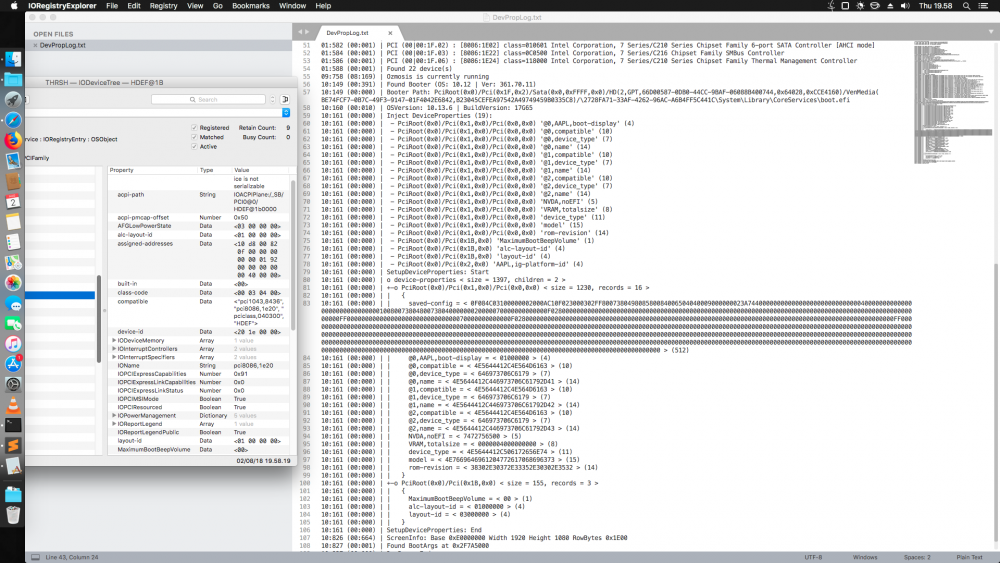Open iTunes in the Dock
Screen dimensions: 1000x563
13,344
